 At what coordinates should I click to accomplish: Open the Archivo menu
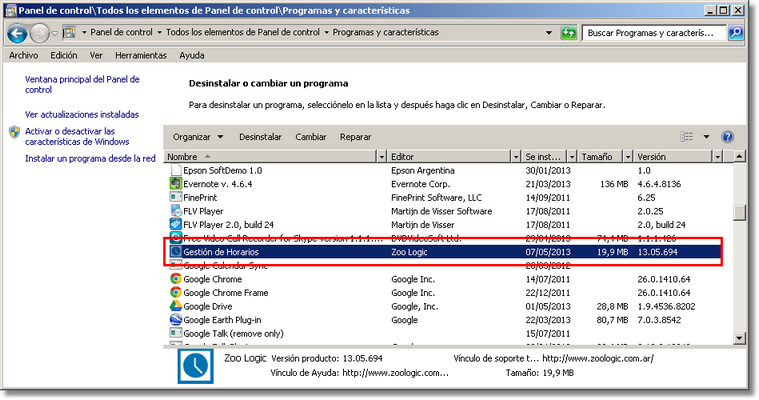(x=23, y=55)
